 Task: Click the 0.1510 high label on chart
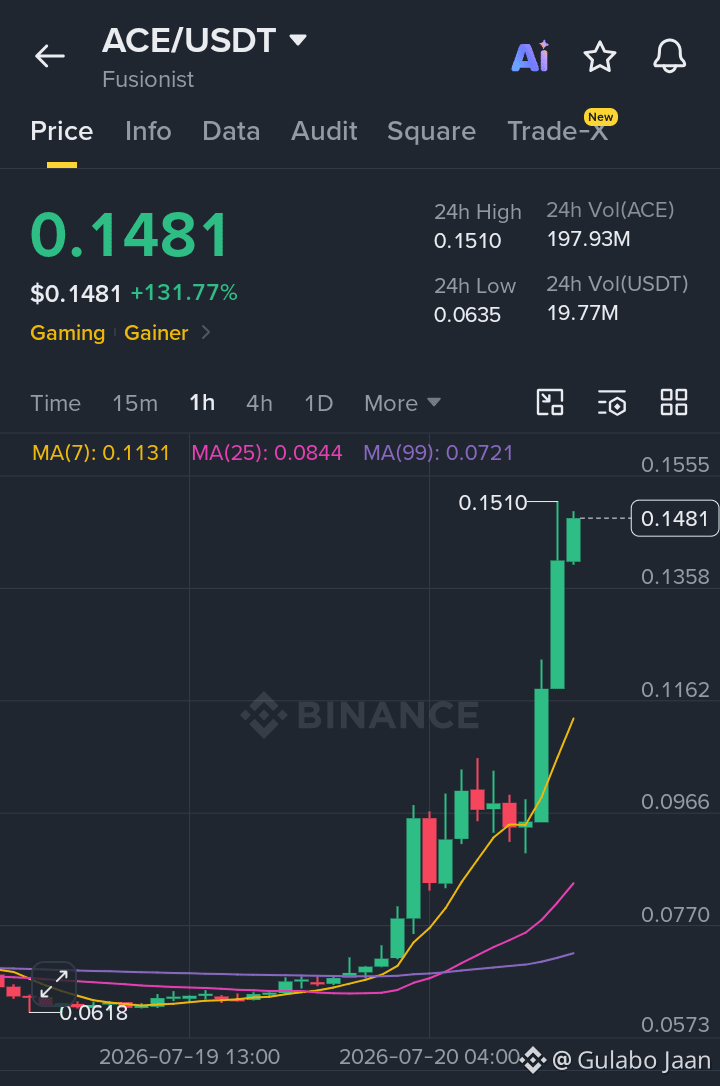click(493, 503)
